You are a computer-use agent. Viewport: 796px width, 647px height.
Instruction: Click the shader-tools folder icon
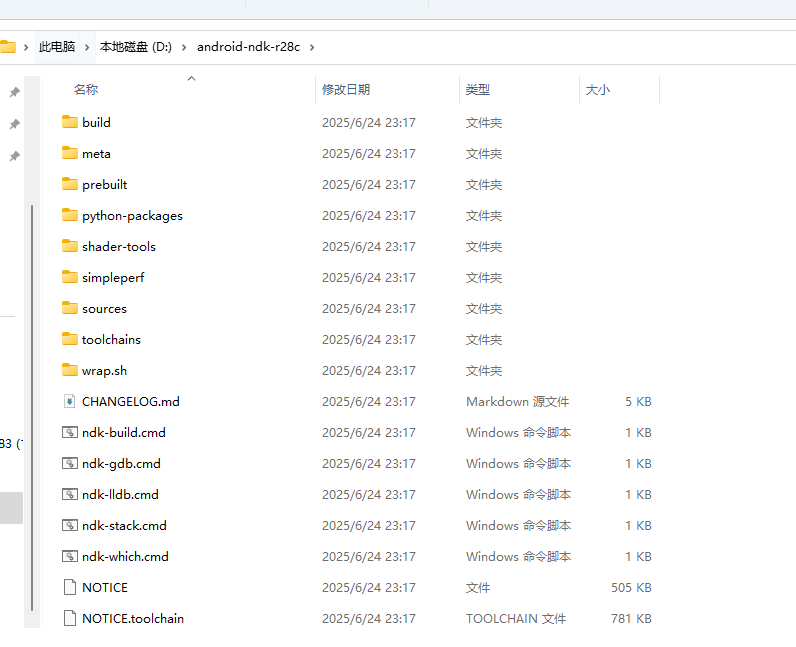pos(70,246)
